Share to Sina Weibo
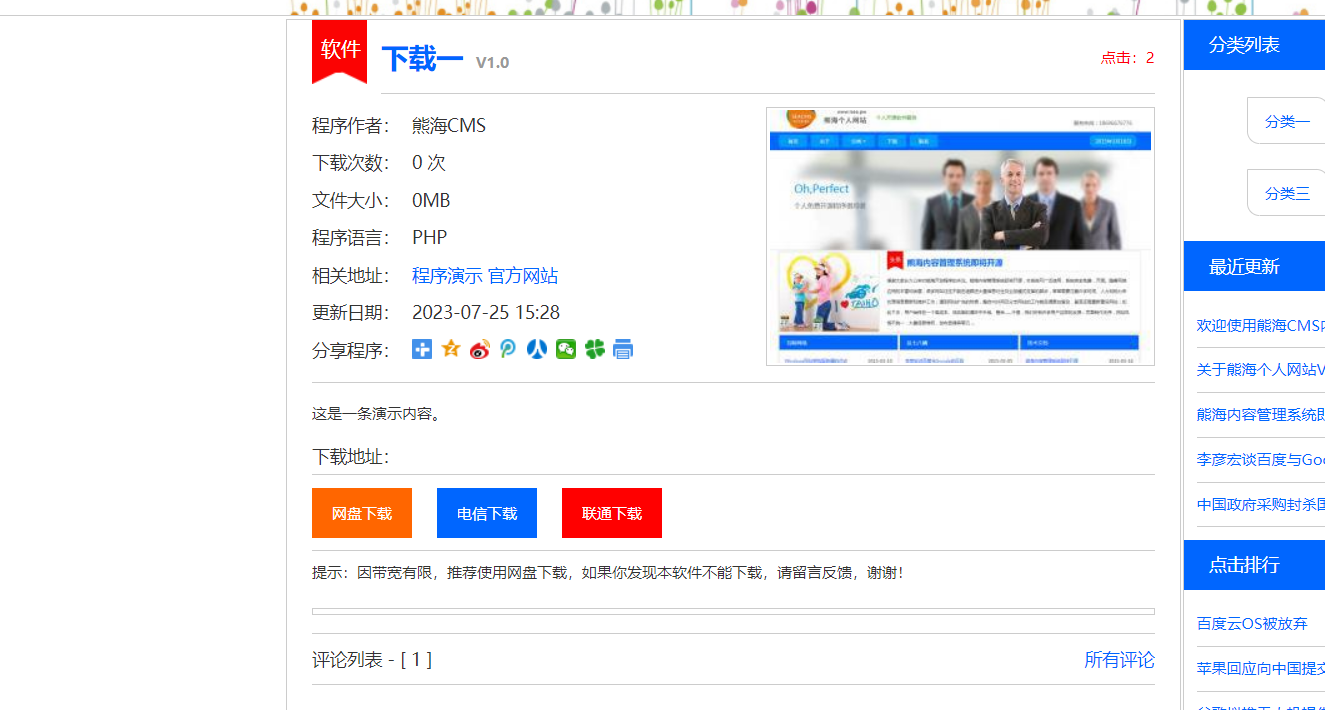The width and height of the screenshot is (1325, 710). coord(479,349)
